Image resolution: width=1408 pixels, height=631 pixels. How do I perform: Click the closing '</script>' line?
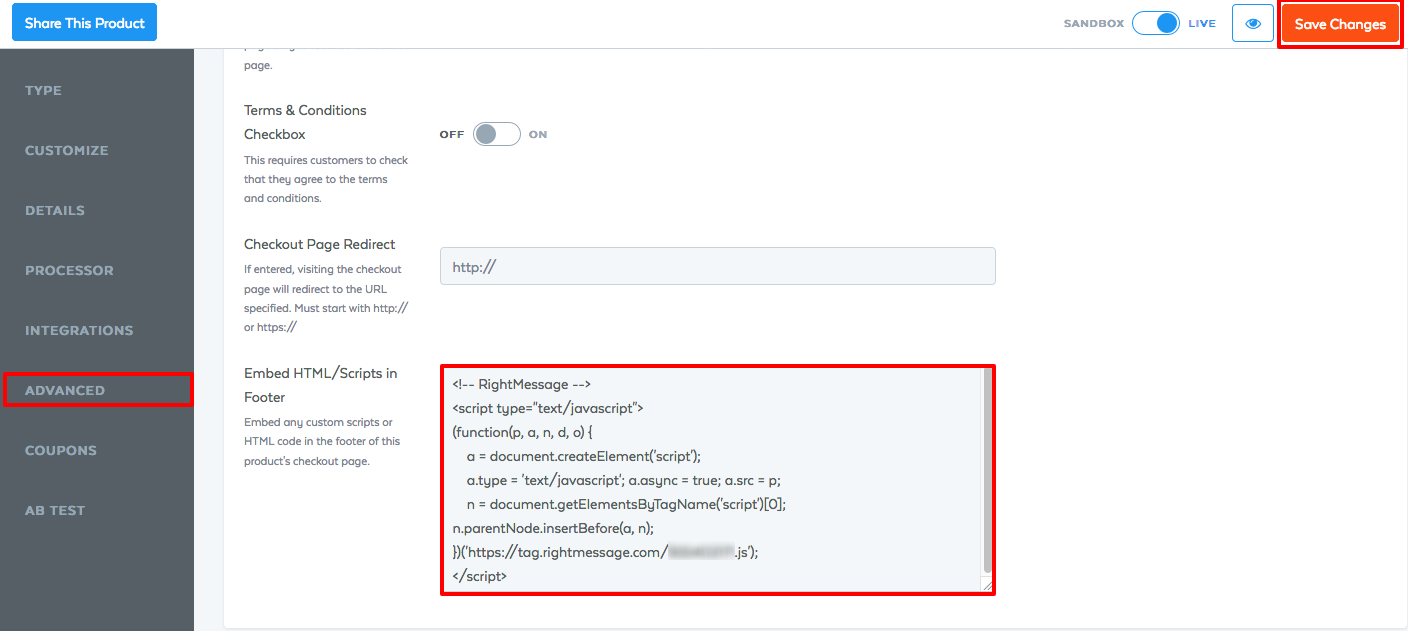(x=480, y=576)
